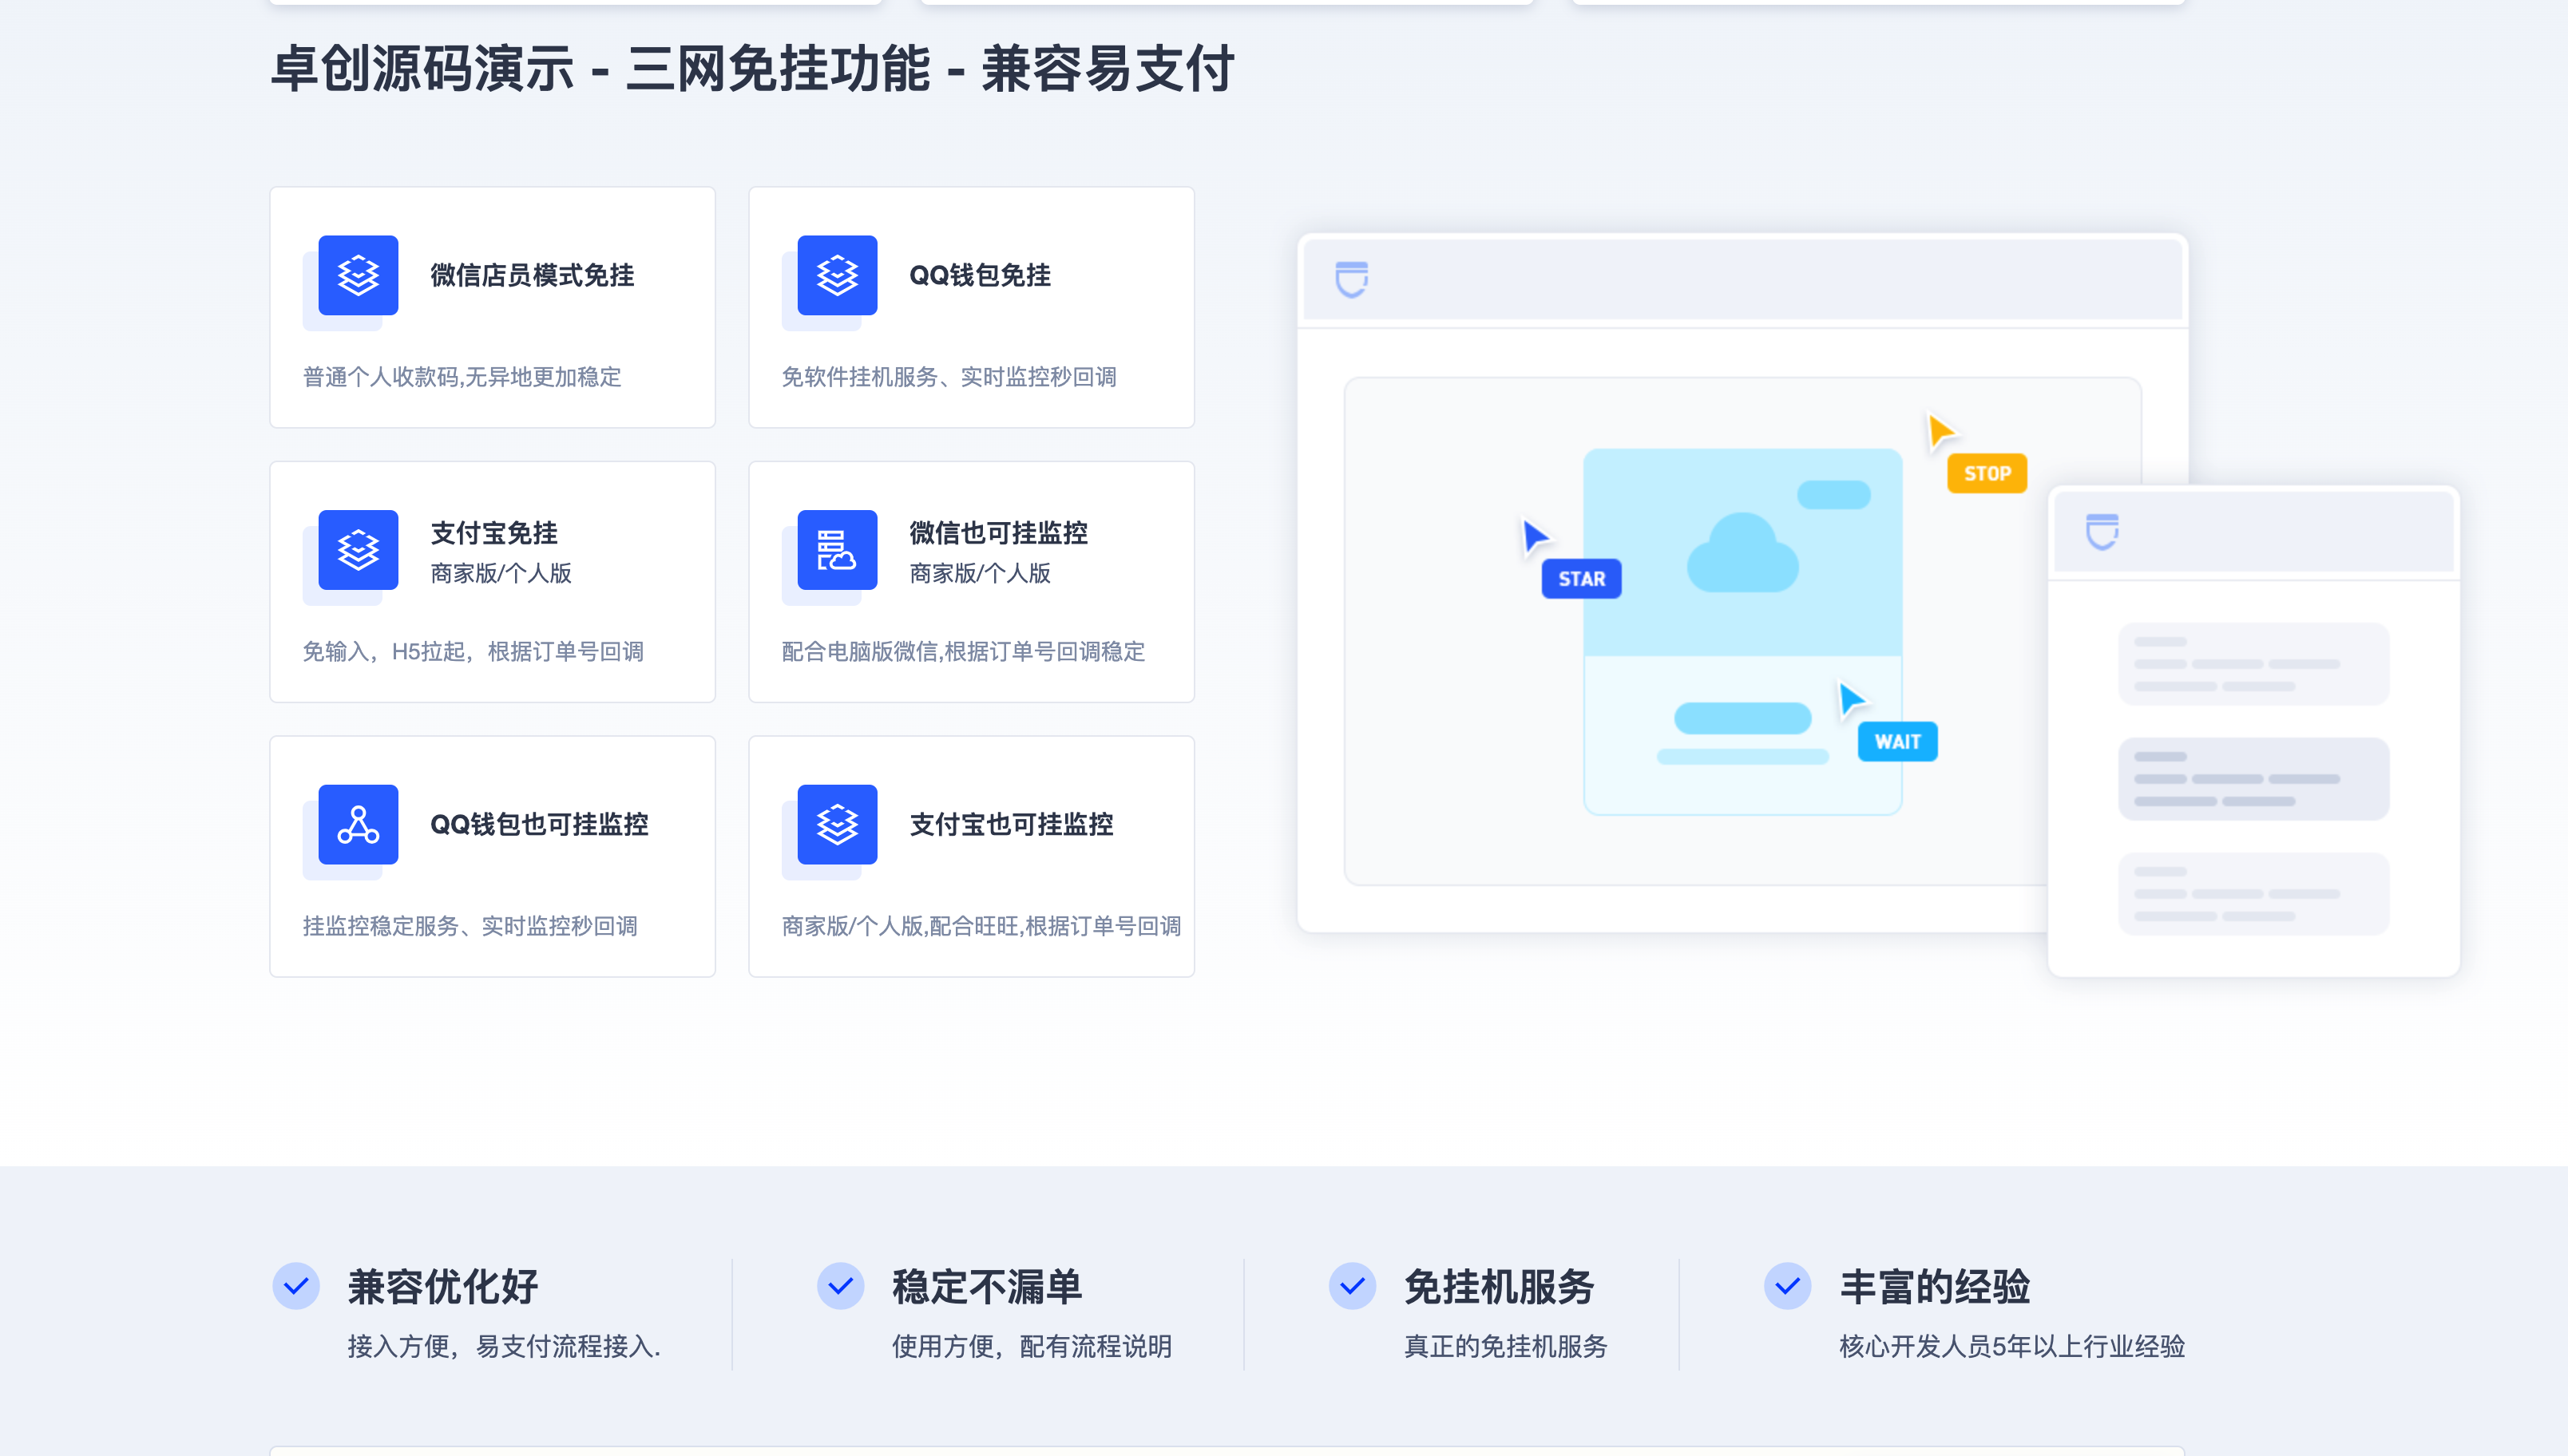Select the QQ钱包也可挂监控 card title
The image size is (2568, 1456).
tap(539, 825)
